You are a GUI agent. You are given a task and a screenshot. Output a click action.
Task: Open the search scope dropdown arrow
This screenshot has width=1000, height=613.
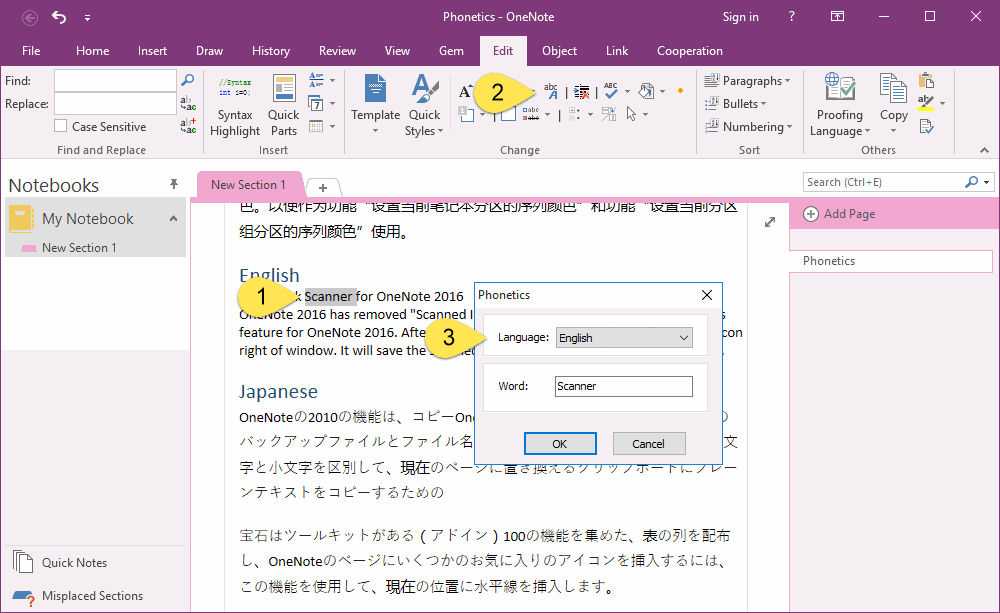(x=987, y=182)
